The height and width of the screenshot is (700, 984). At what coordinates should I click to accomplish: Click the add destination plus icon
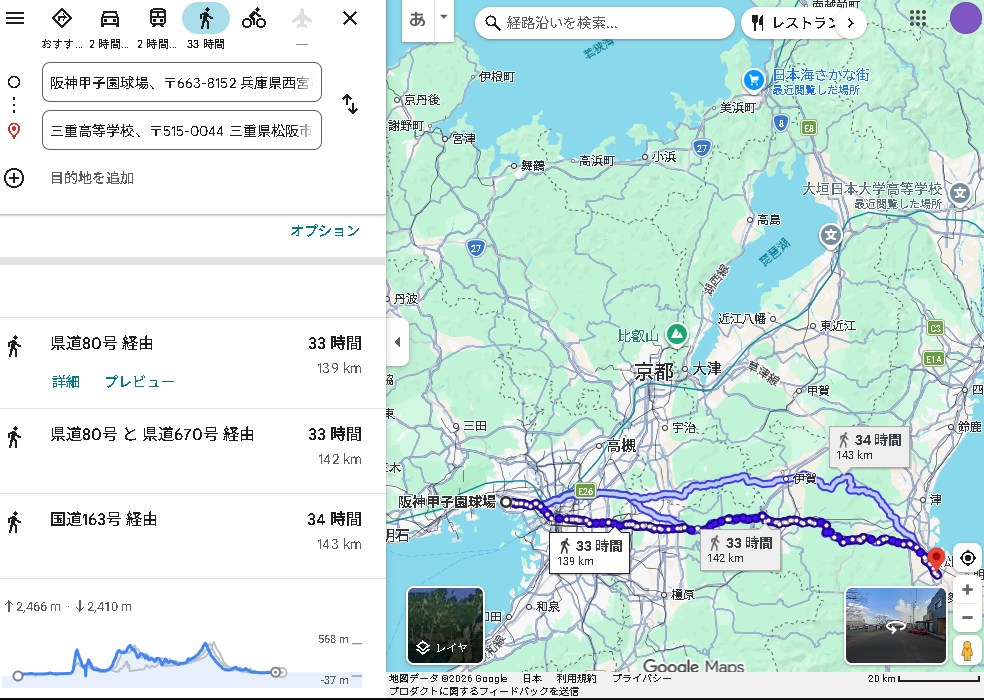pos(14,178)
